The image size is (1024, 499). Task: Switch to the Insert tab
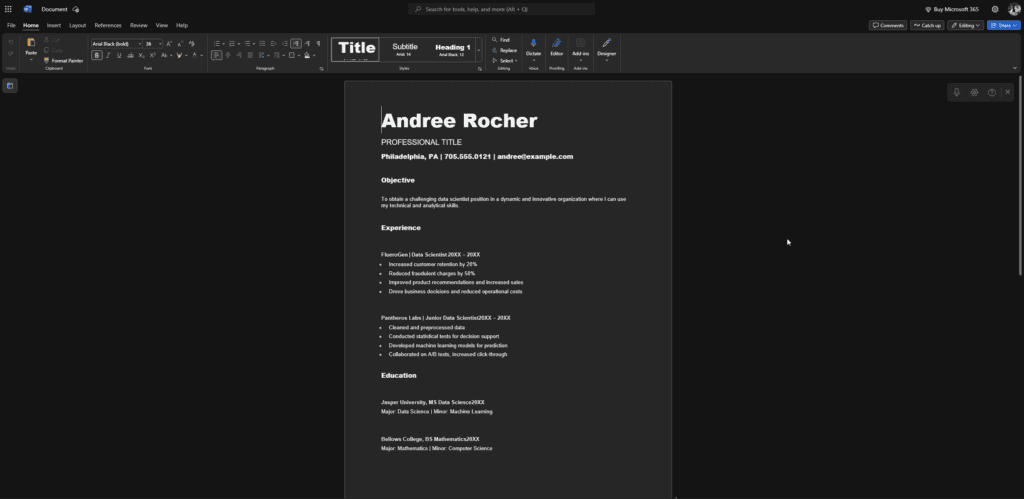[x=54, y=25]
